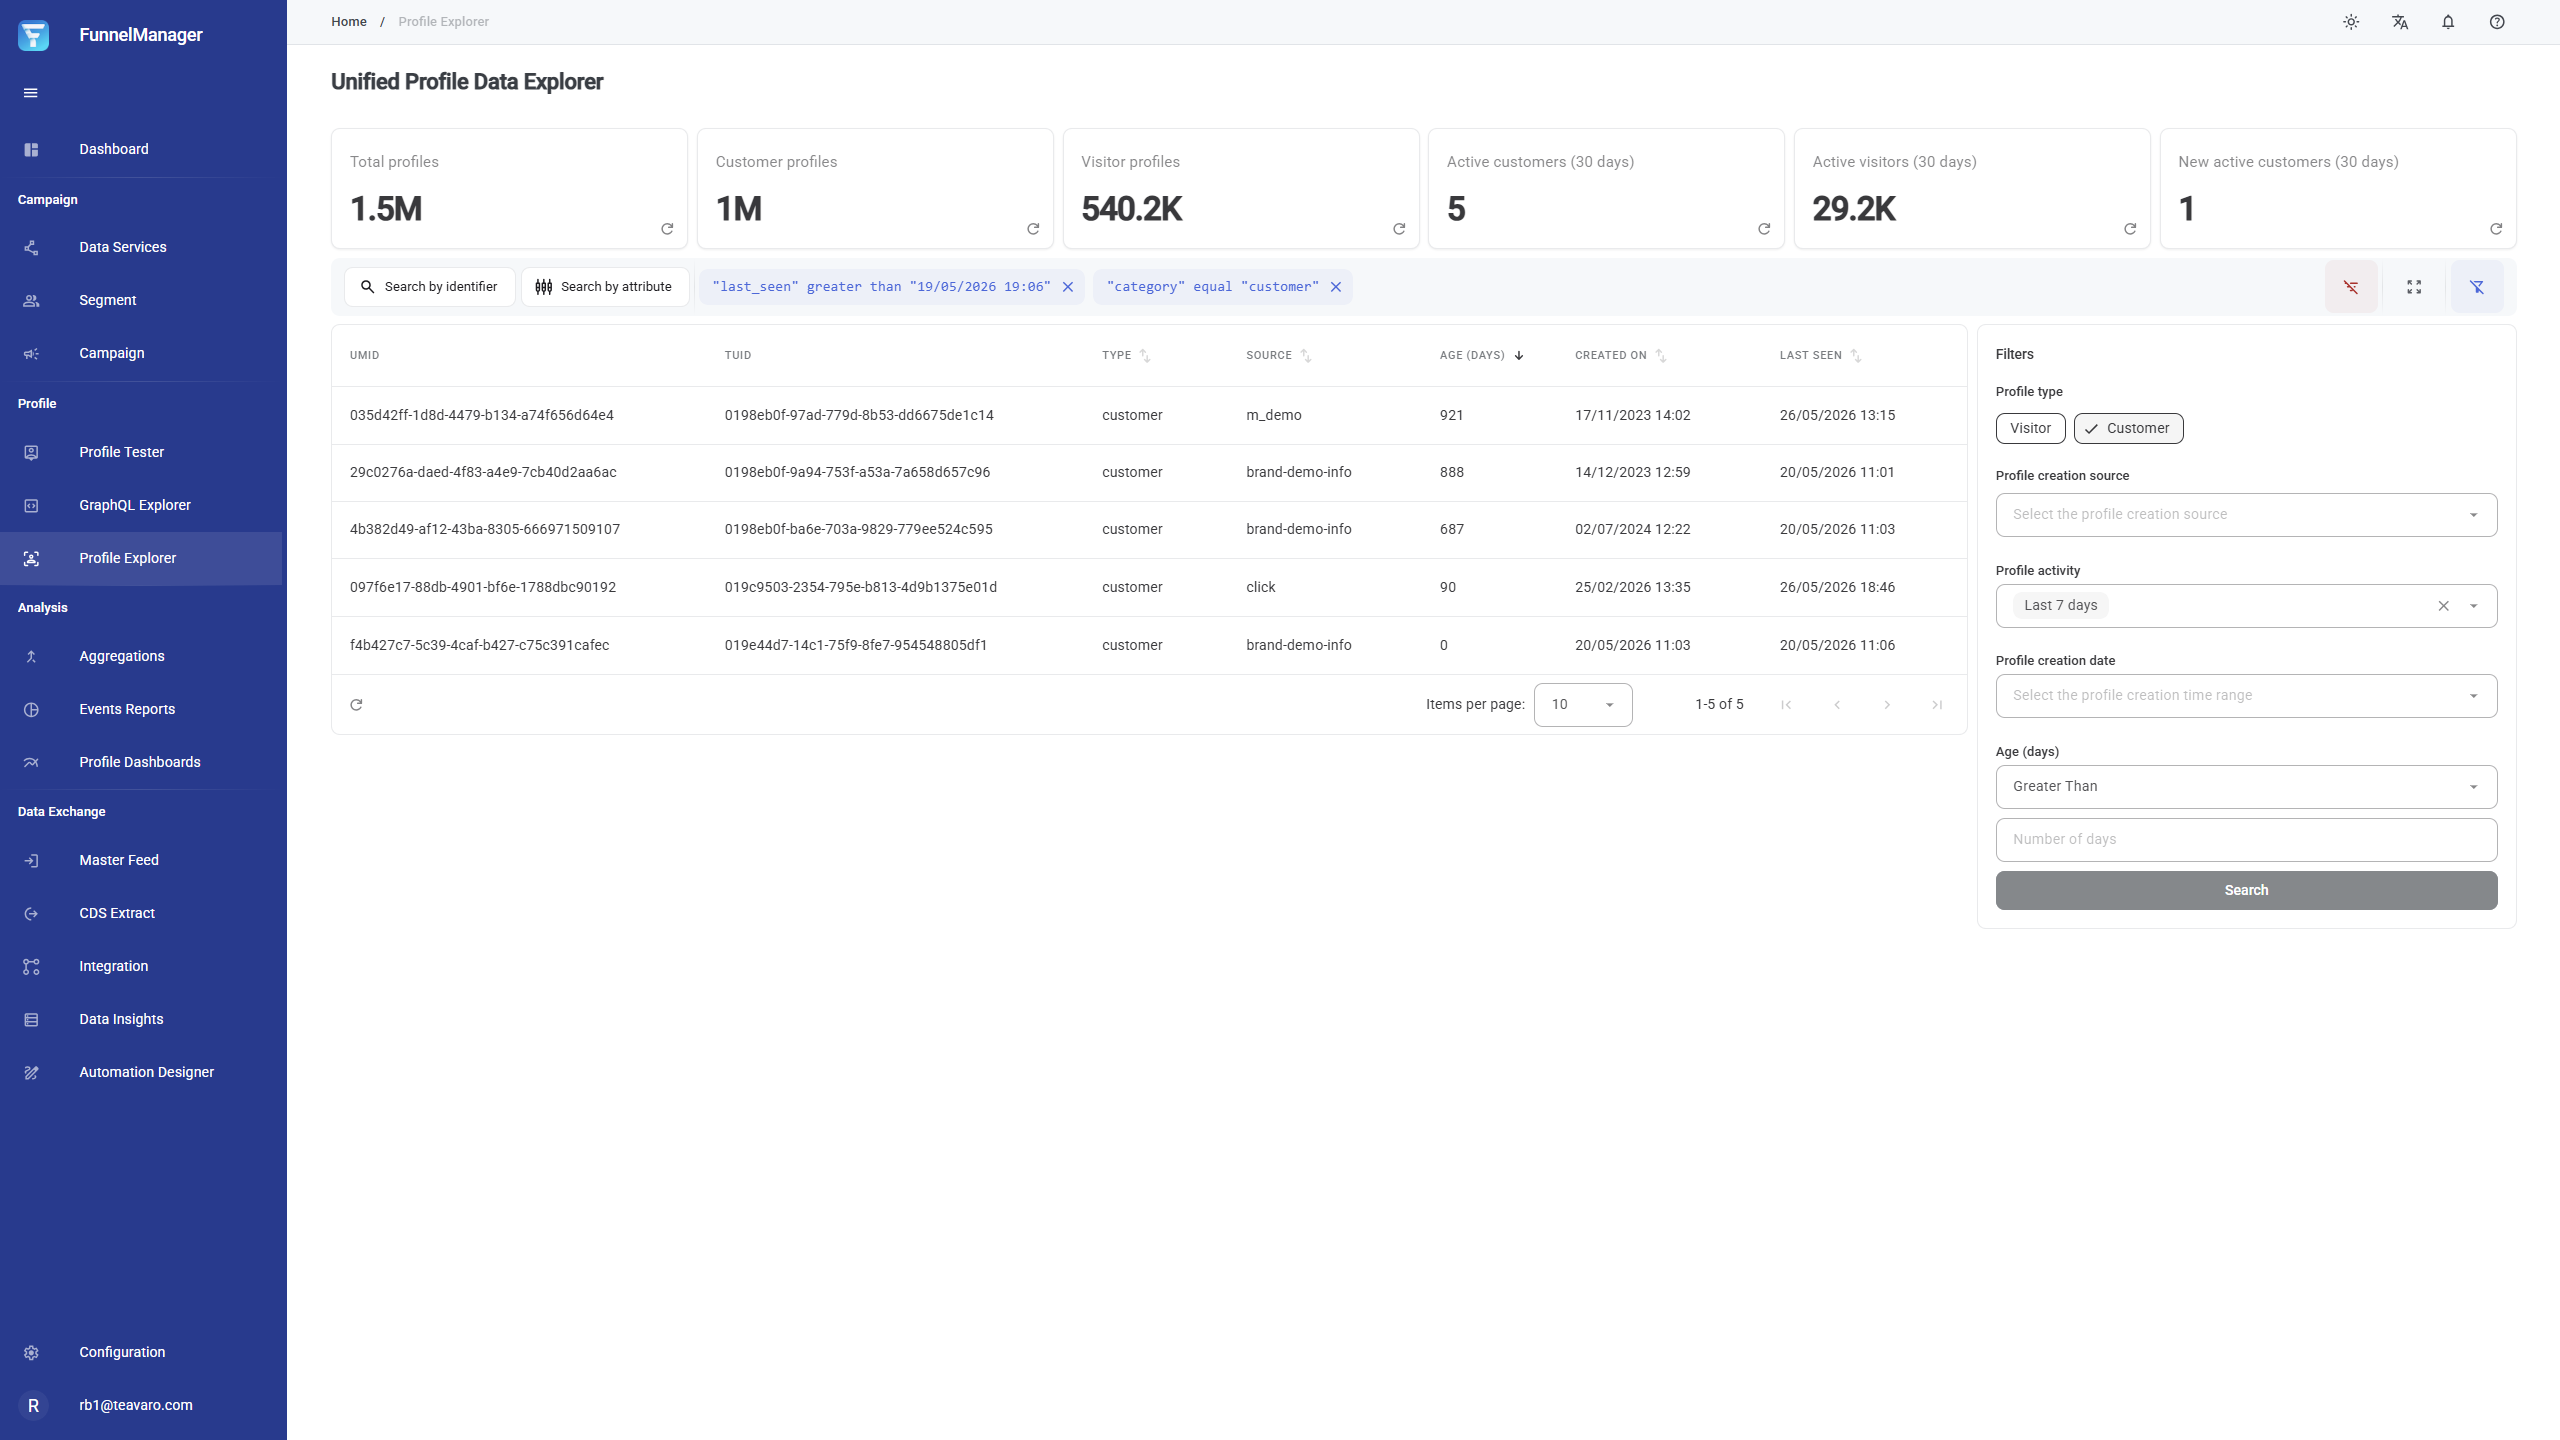The width and height of the screenshot is (2560, 1440).
Task: Open the rb1@teavaro.com account entry
Action: 141,1406
